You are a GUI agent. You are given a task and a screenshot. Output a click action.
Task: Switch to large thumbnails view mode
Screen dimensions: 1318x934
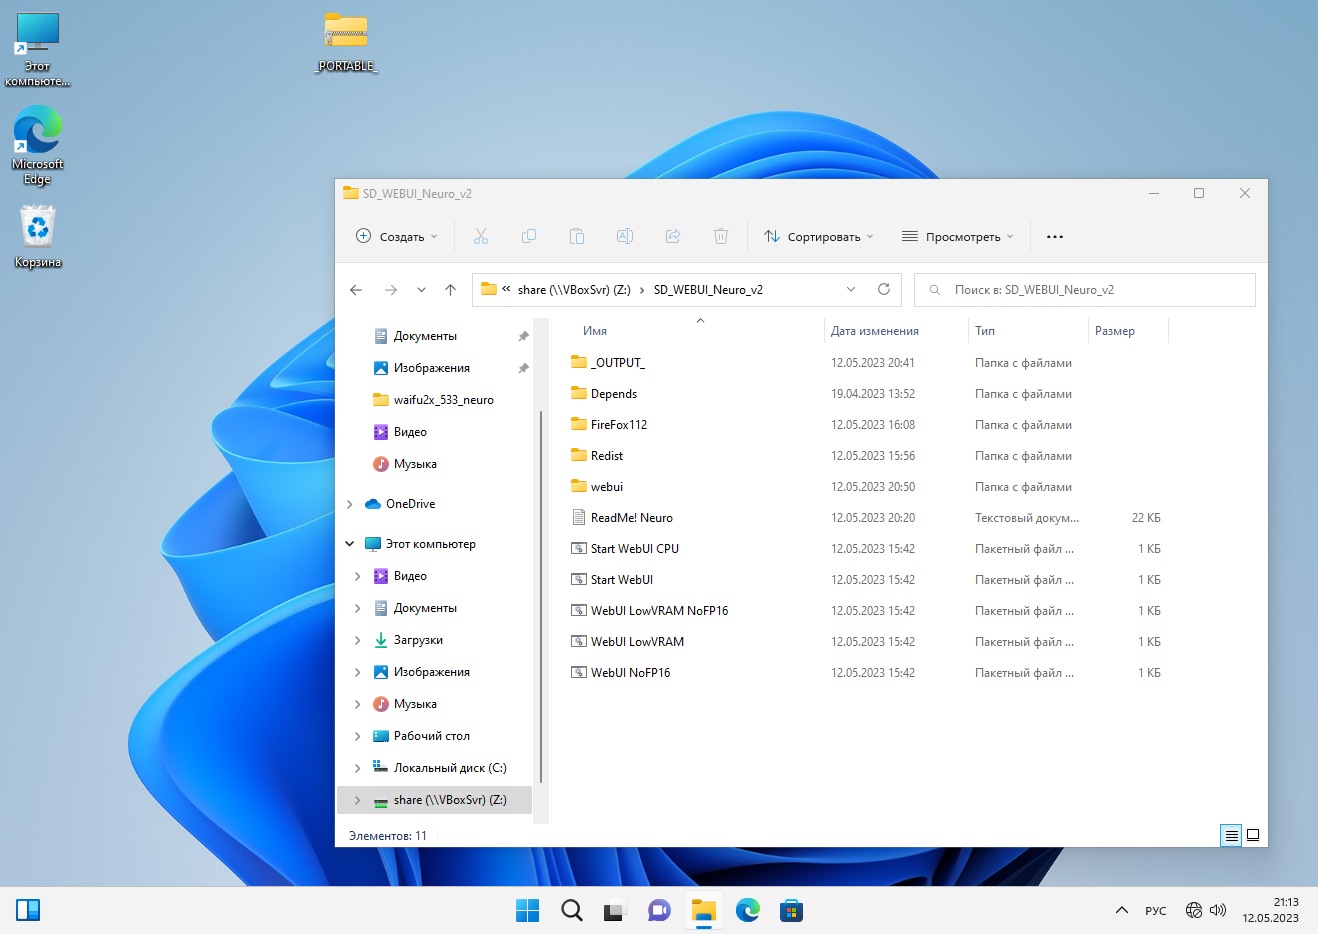(x=1253, y=835)
